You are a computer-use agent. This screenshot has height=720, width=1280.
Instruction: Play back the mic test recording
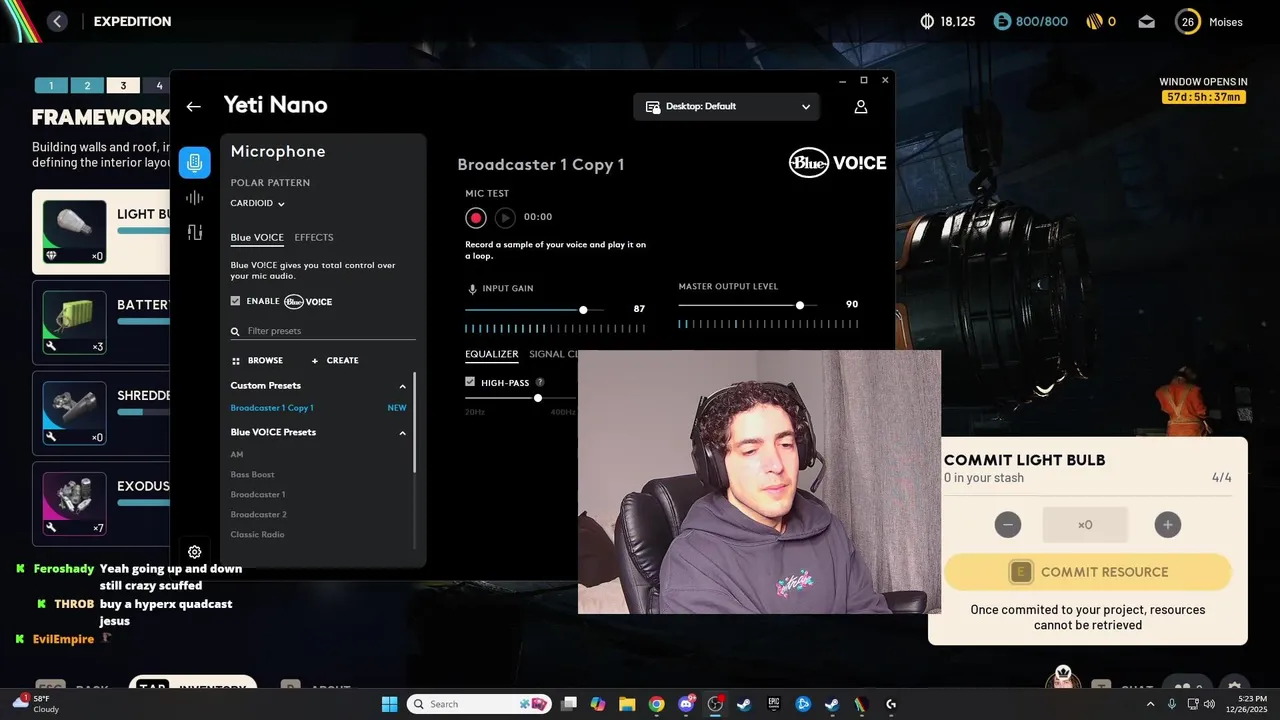coord(505,217)
